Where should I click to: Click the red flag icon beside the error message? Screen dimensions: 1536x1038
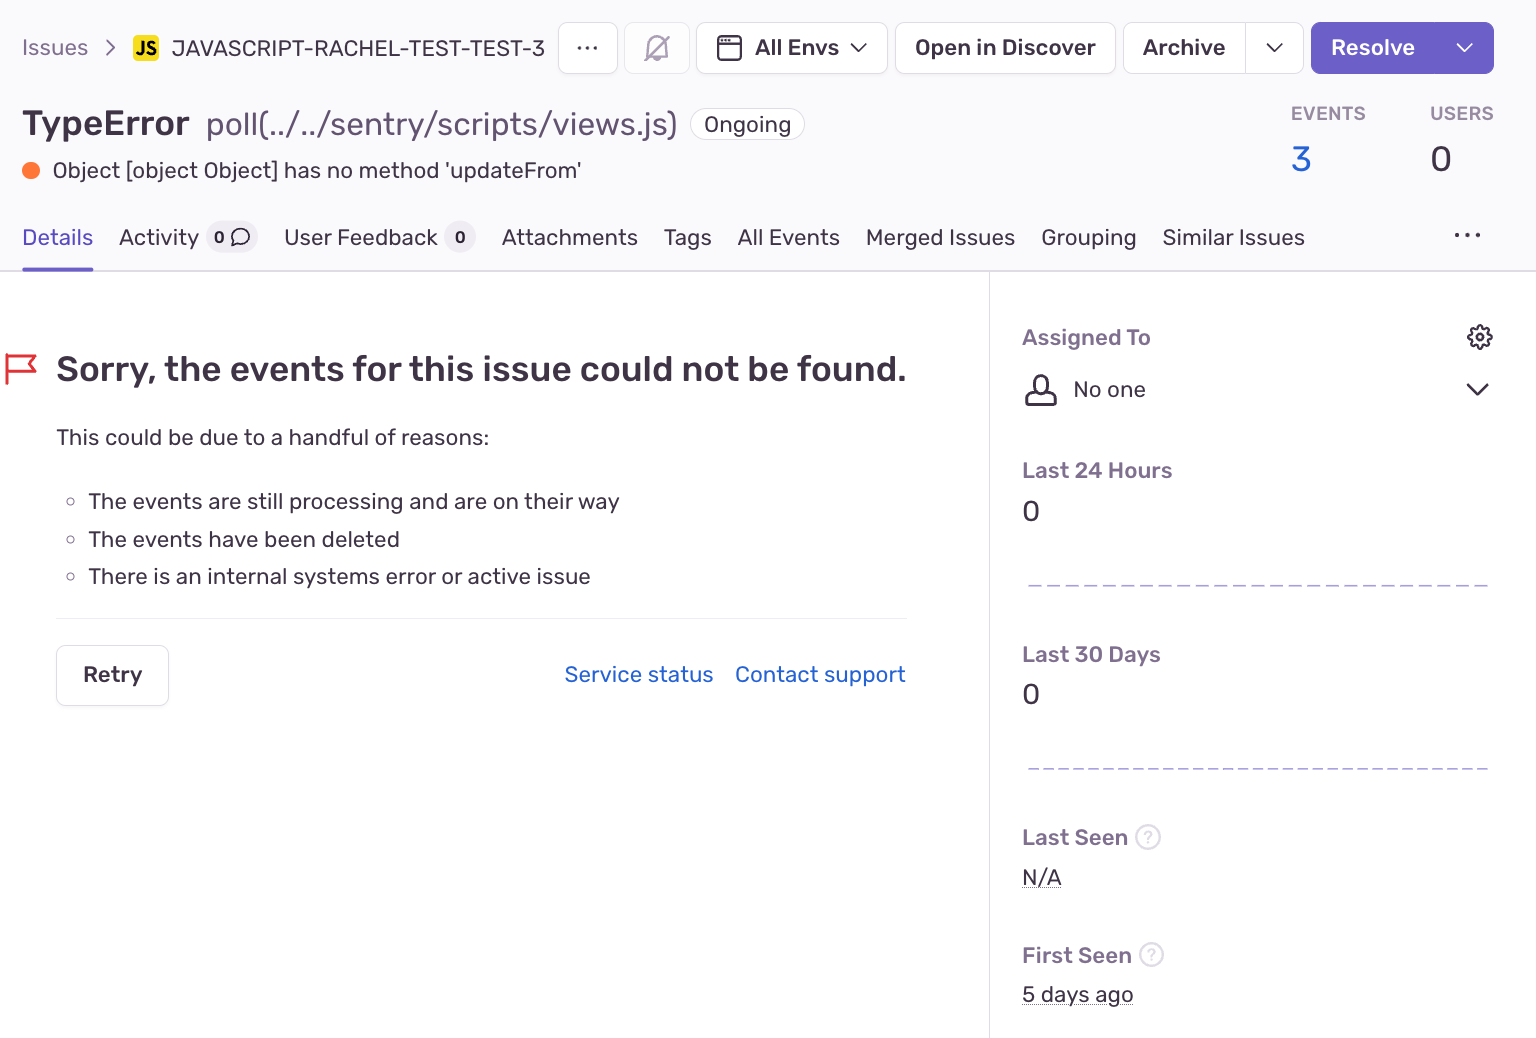[22, 369]
